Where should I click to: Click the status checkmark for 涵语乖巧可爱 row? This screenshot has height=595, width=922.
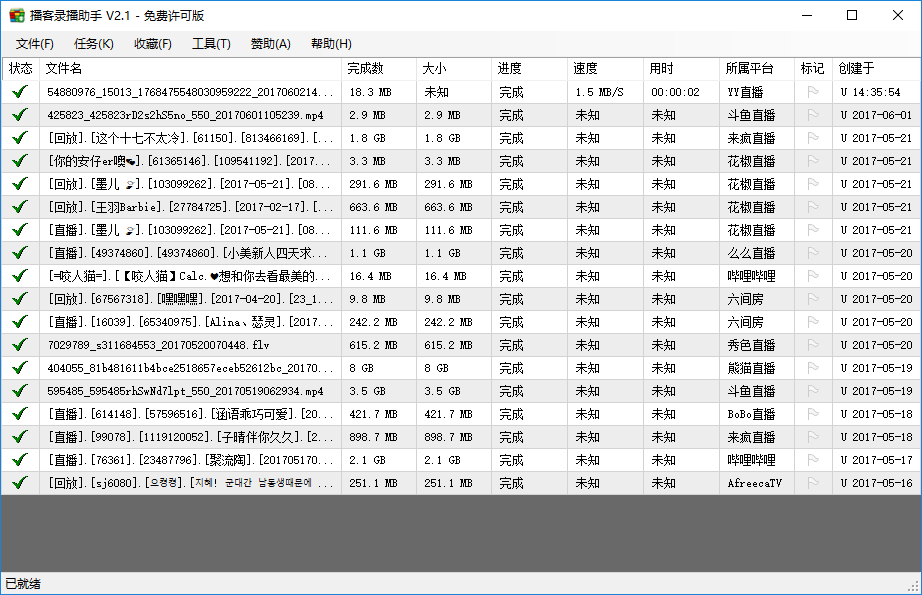point(20,414)
